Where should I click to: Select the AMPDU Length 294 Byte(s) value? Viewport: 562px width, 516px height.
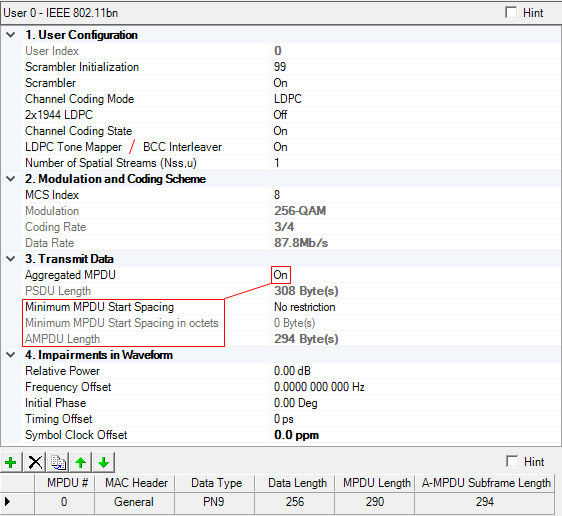click(x=306, y=339)
